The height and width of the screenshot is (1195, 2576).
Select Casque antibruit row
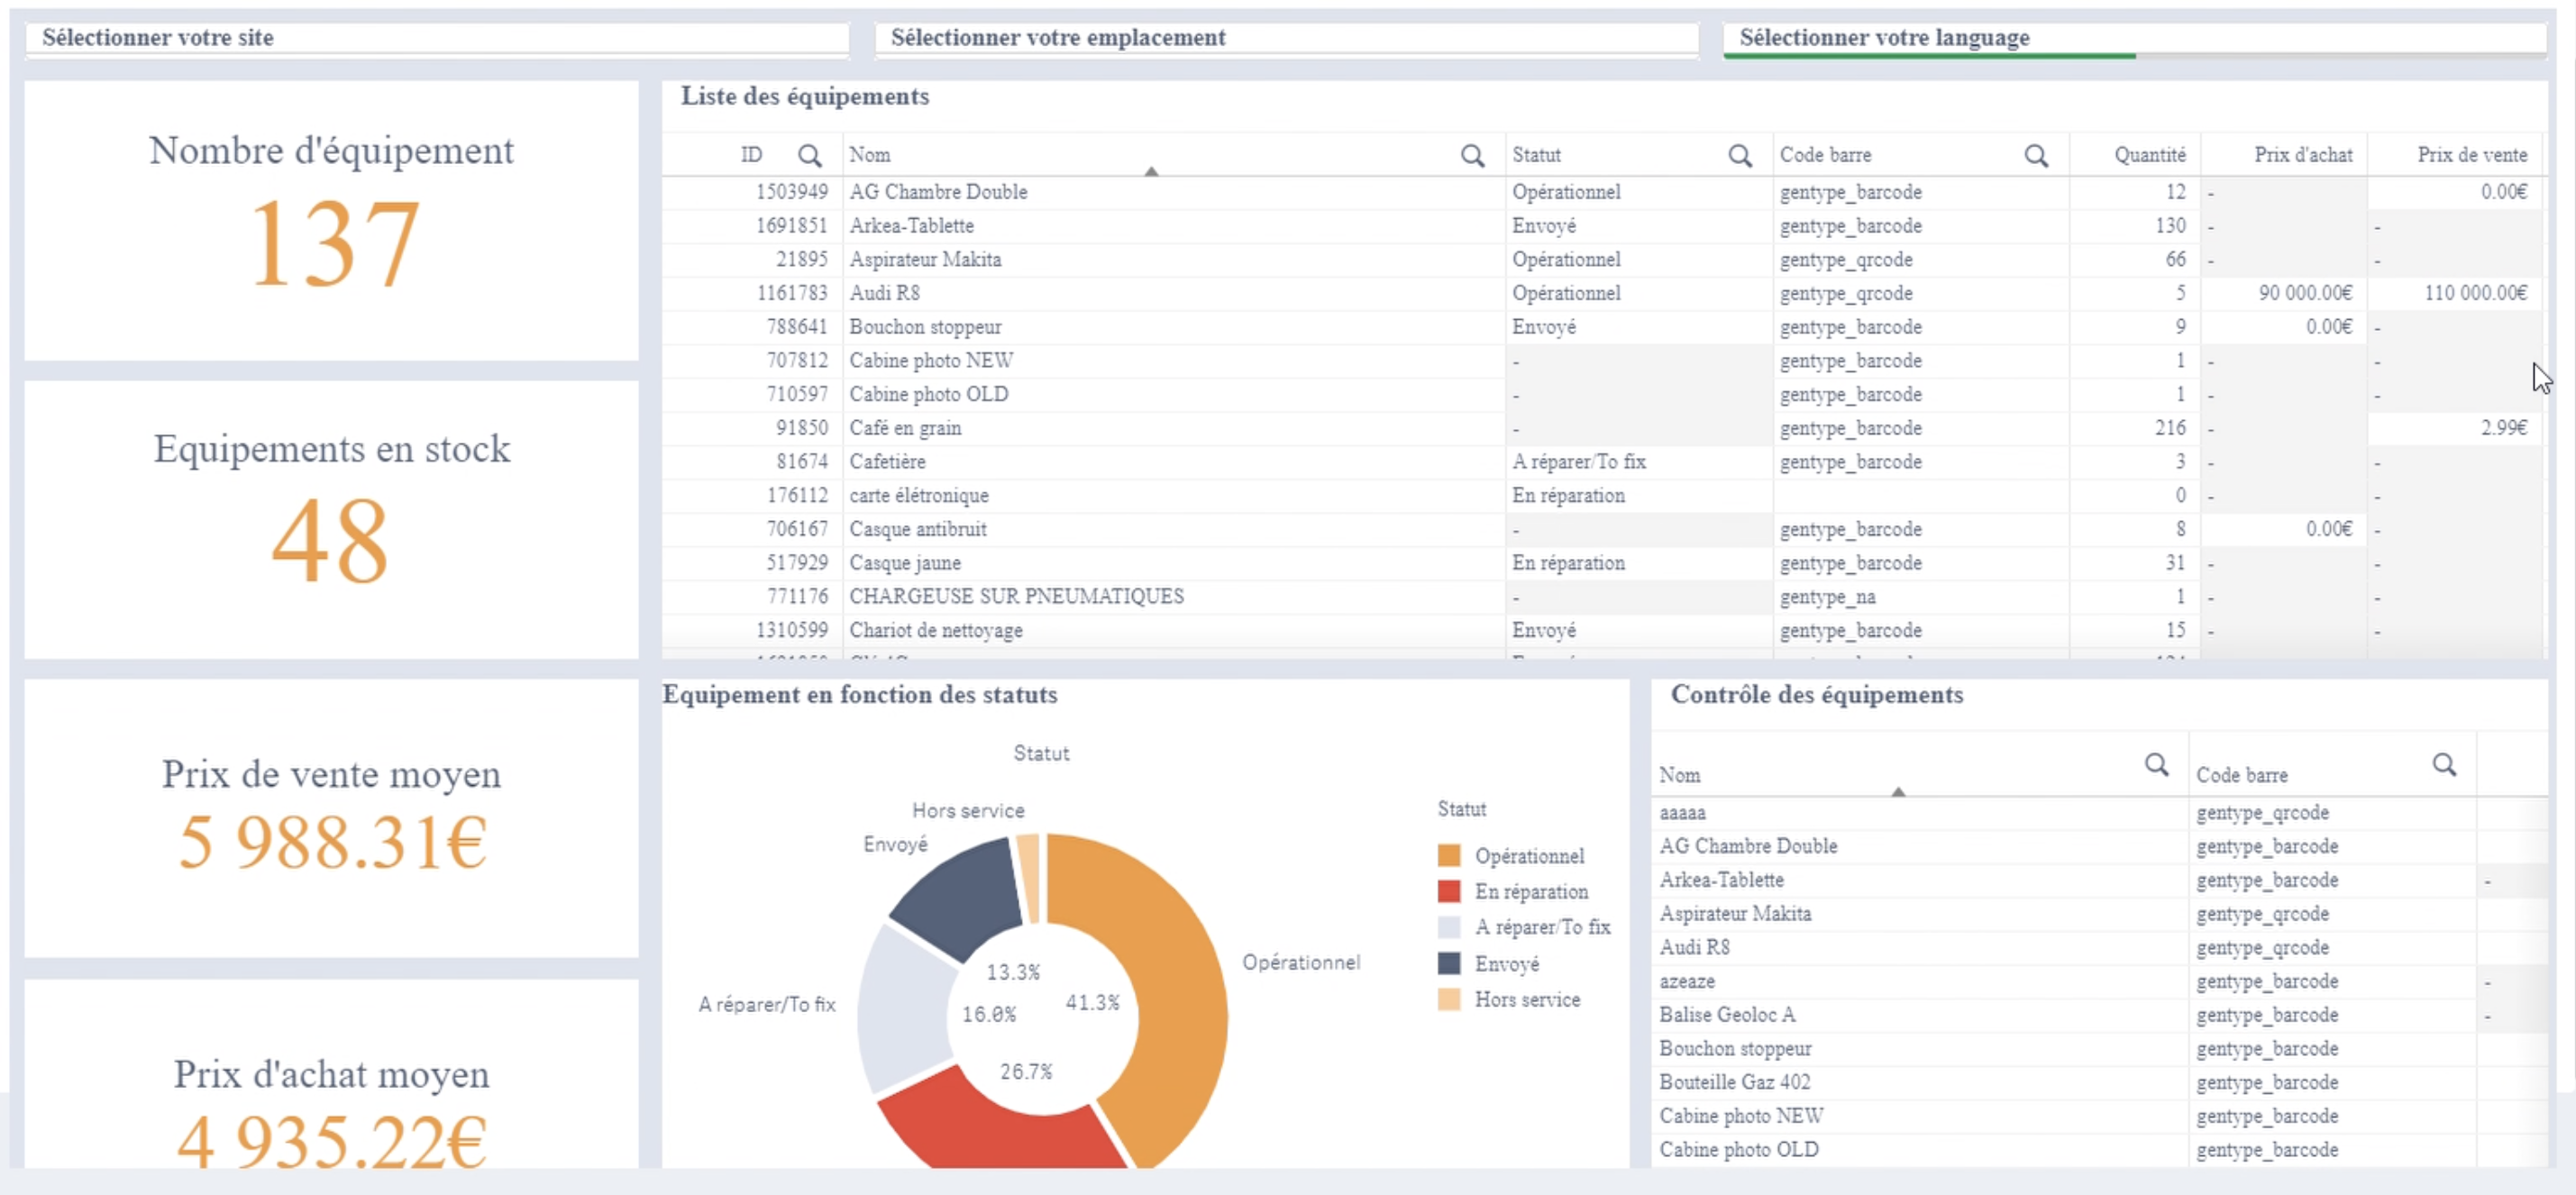point(1603,529)
